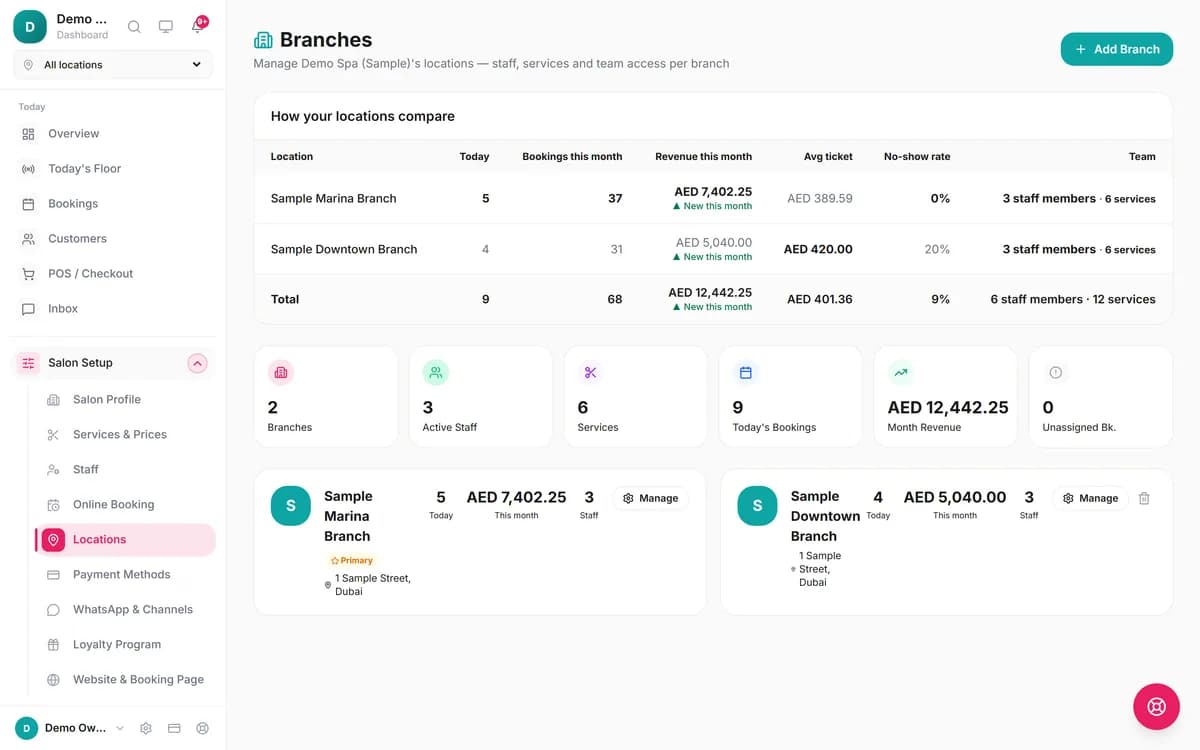Click AED 12,442.25 Month Revenue stat card
The width and height of the screenshot is (1200, 750).
click(945, 397)
